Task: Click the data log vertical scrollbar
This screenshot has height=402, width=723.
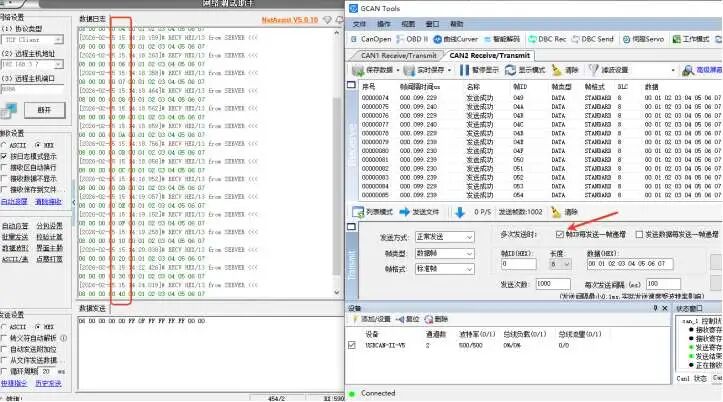Action: (336, 184)
